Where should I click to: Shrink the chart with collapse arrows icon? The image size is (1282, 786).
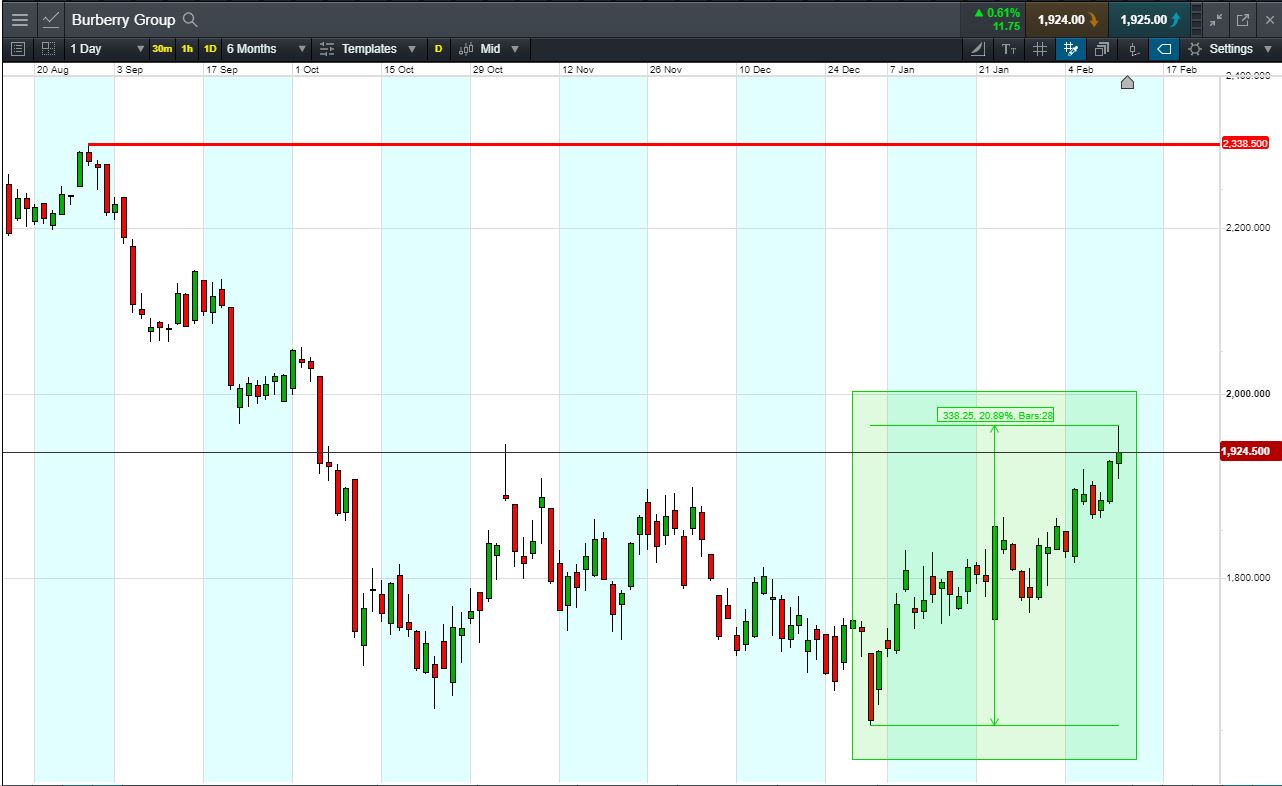tap(1215, 19)
